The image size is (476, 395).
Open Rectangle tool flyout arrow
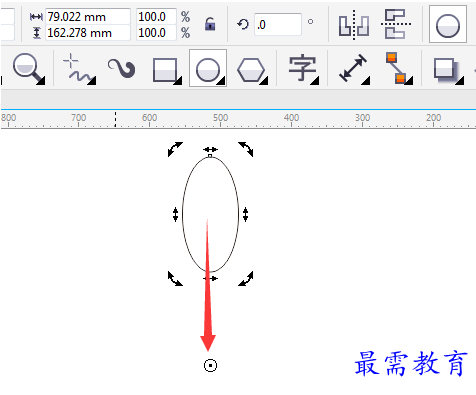178,81
